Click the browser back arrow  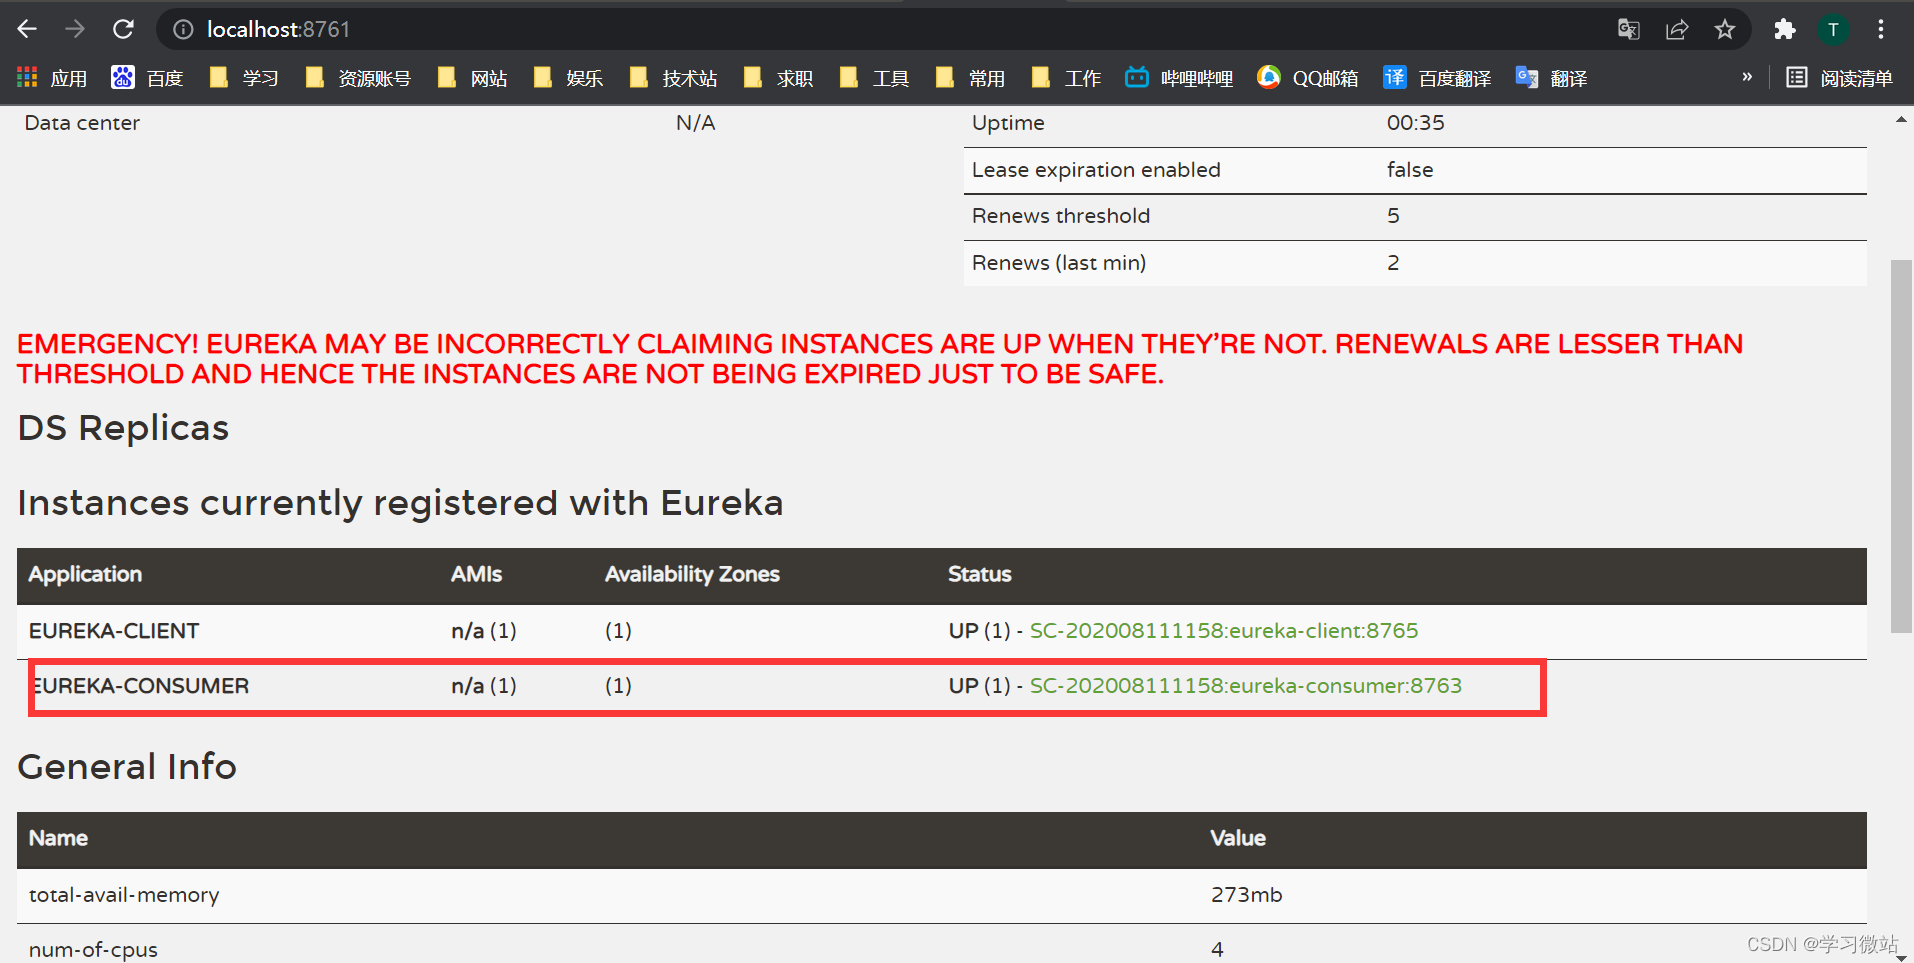27,29
